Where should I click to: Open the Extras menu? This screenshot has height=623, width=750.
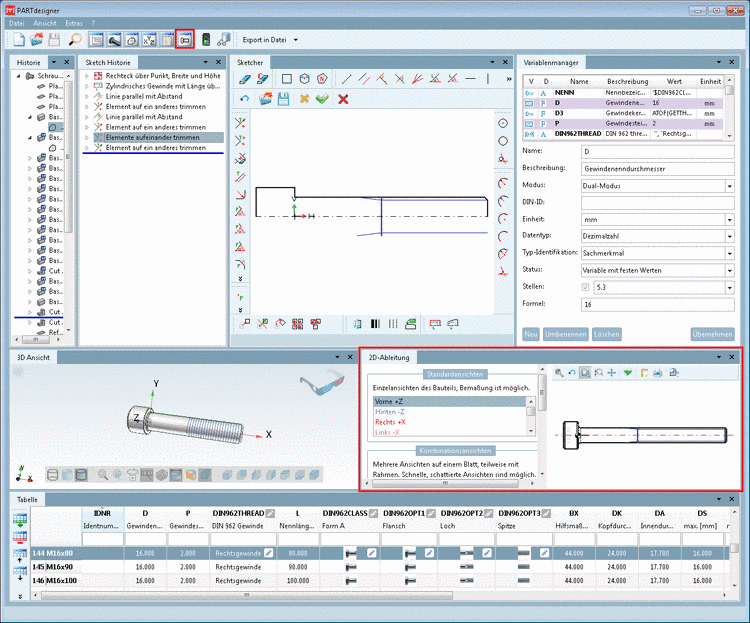pos(74,23)
